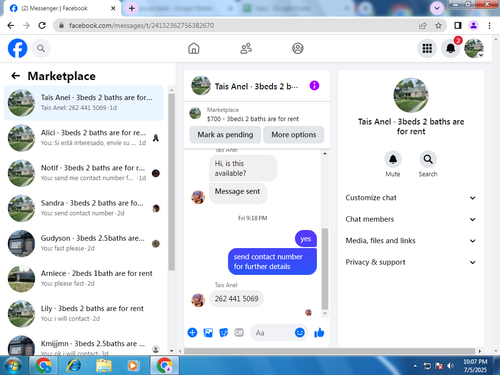Open the $700 3beds listing link

point(253,119)
